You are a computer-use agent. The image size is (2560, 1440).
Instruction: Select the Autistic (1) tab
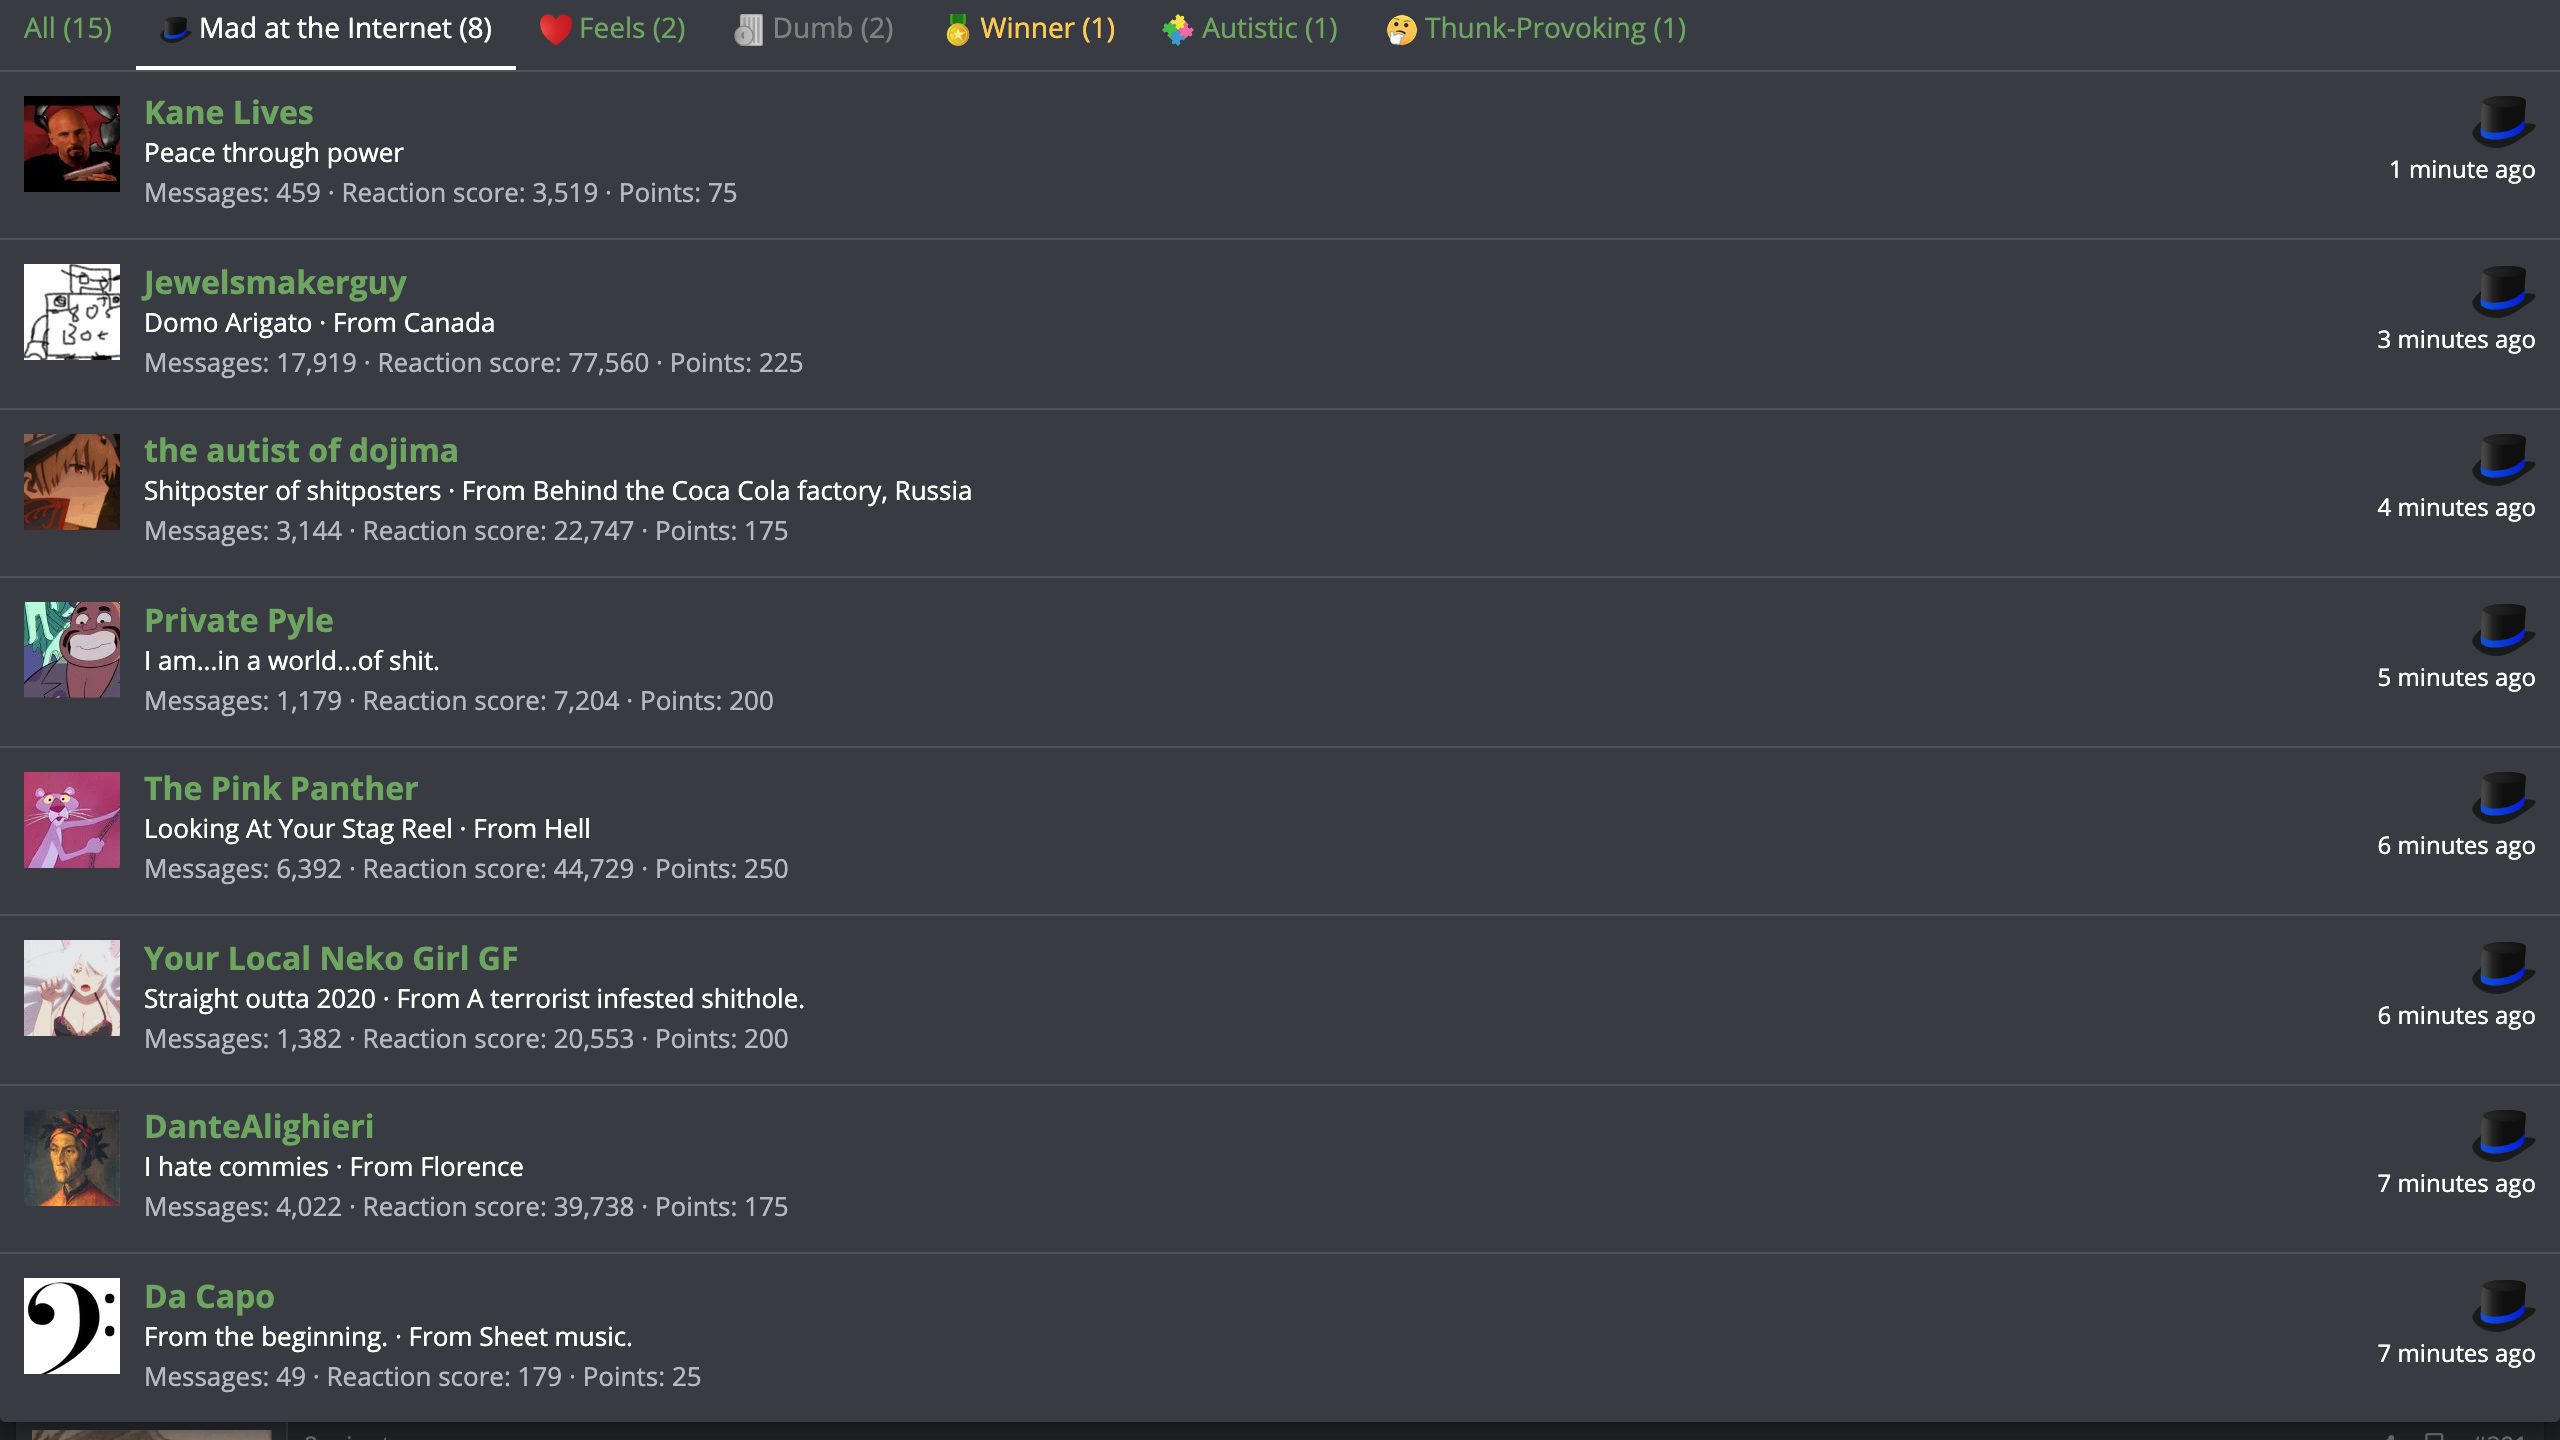point(1250,28)
